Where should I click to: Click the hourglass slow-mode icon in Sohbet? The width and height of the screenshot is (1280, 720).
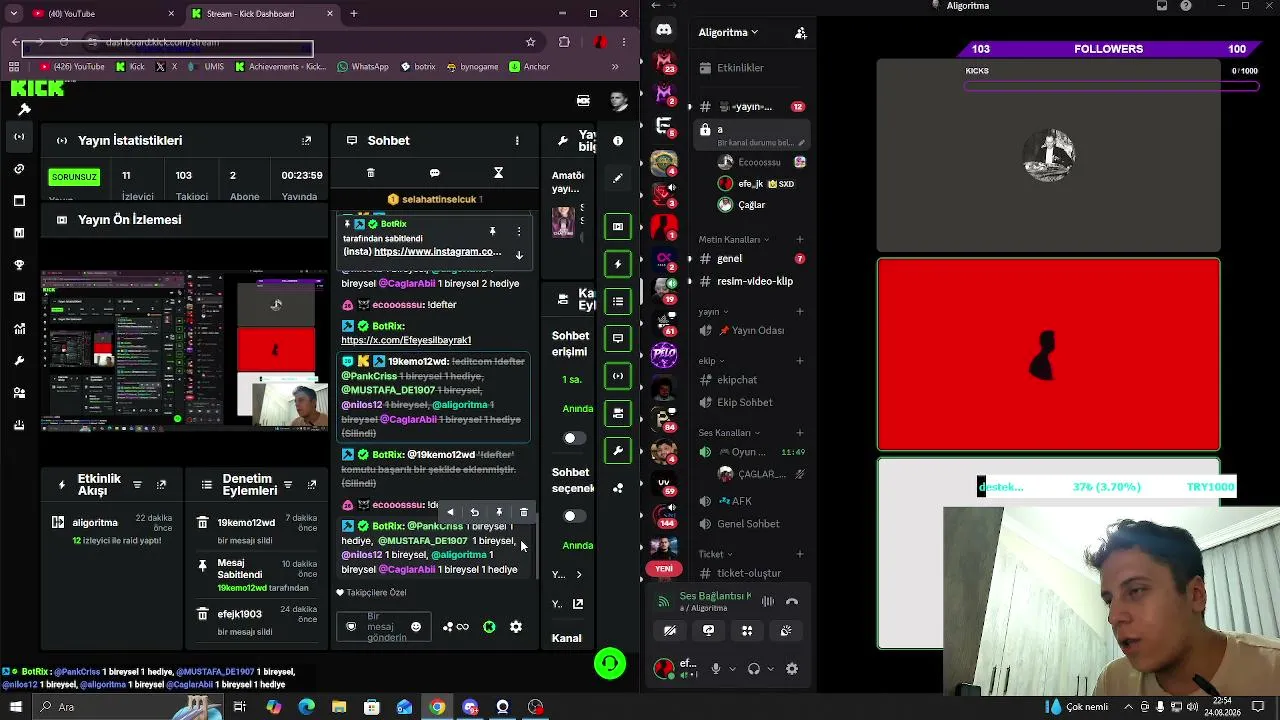coord(498,173)
